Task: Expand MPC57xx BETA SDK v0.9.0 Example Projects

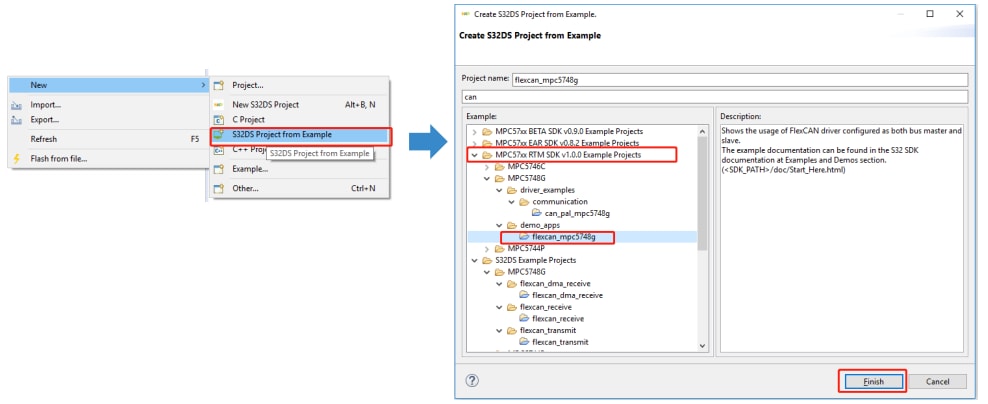Action: 473,131
